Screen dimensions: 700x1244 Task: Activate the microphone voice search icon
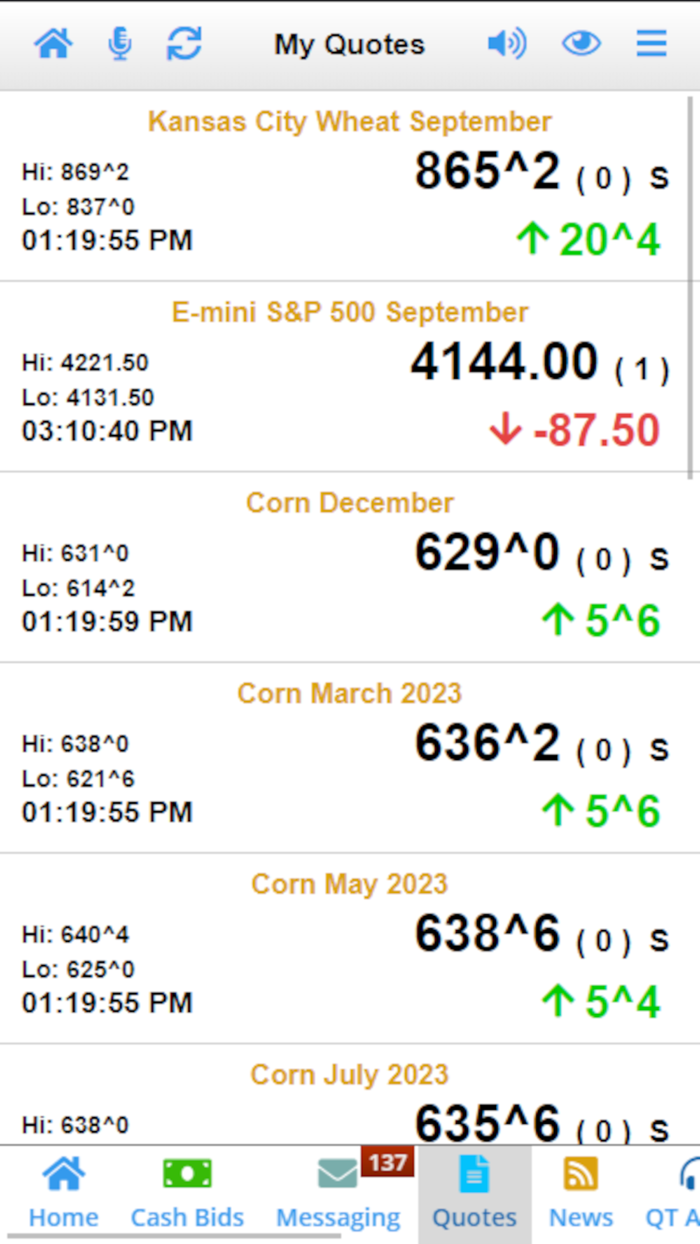point(120,43)
